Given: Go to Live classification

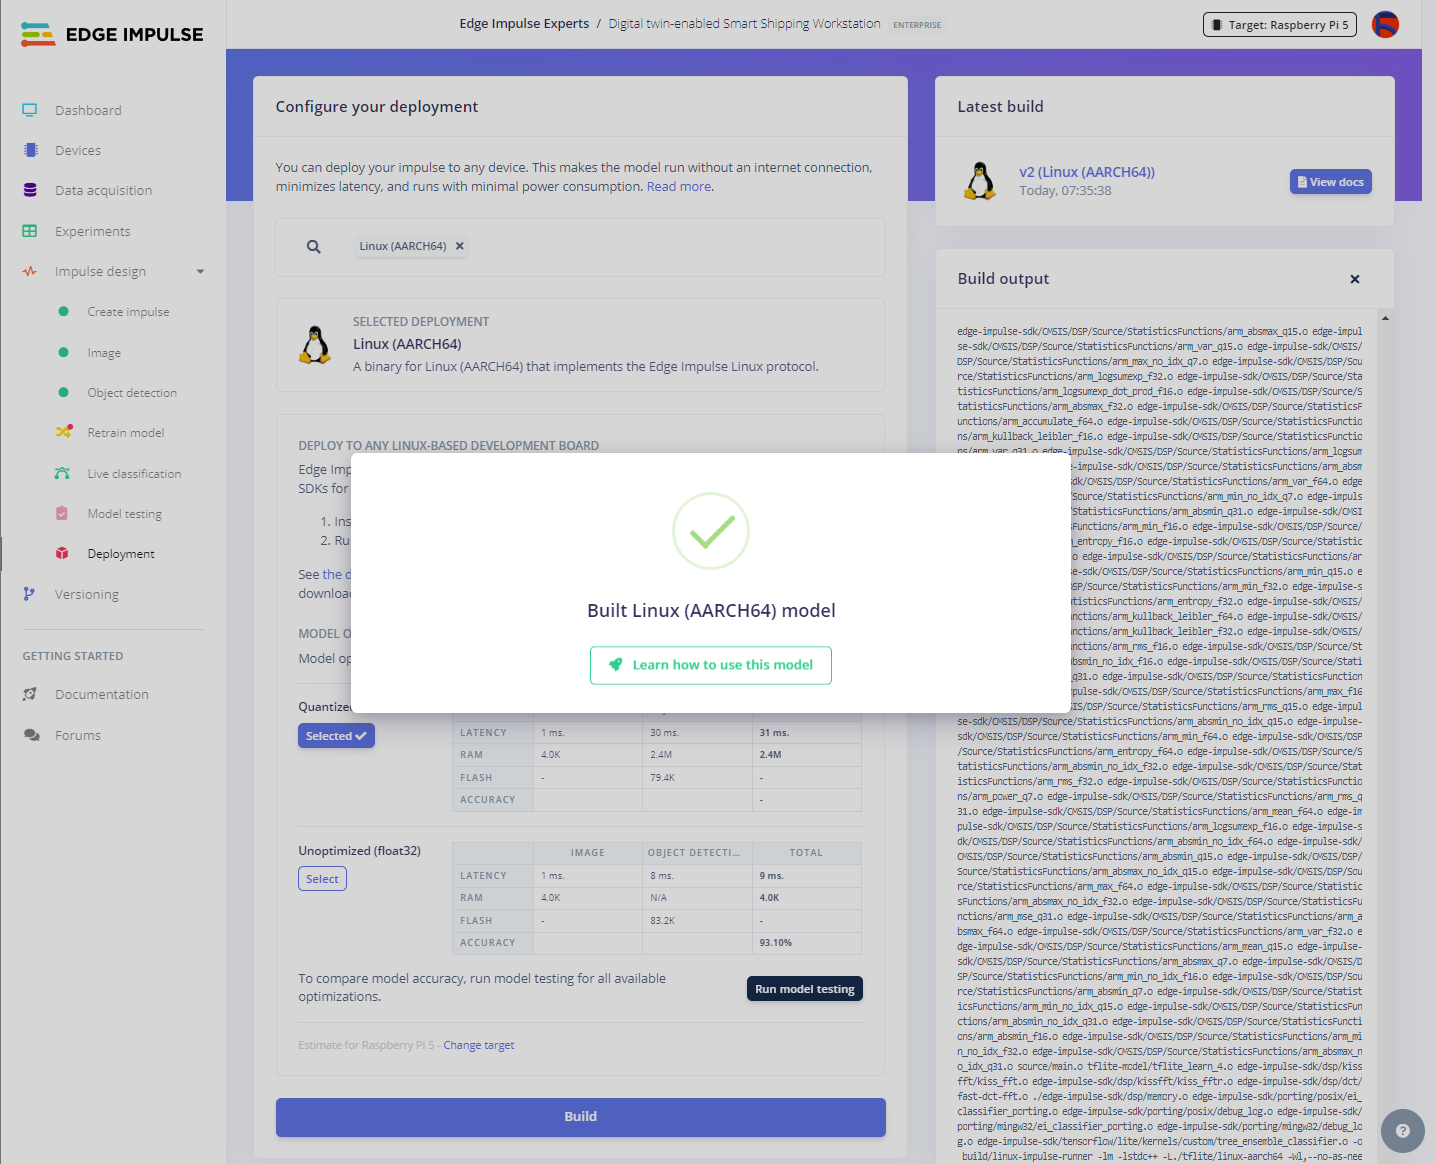Looking at the screenshot, I should (x=134, y=474).
